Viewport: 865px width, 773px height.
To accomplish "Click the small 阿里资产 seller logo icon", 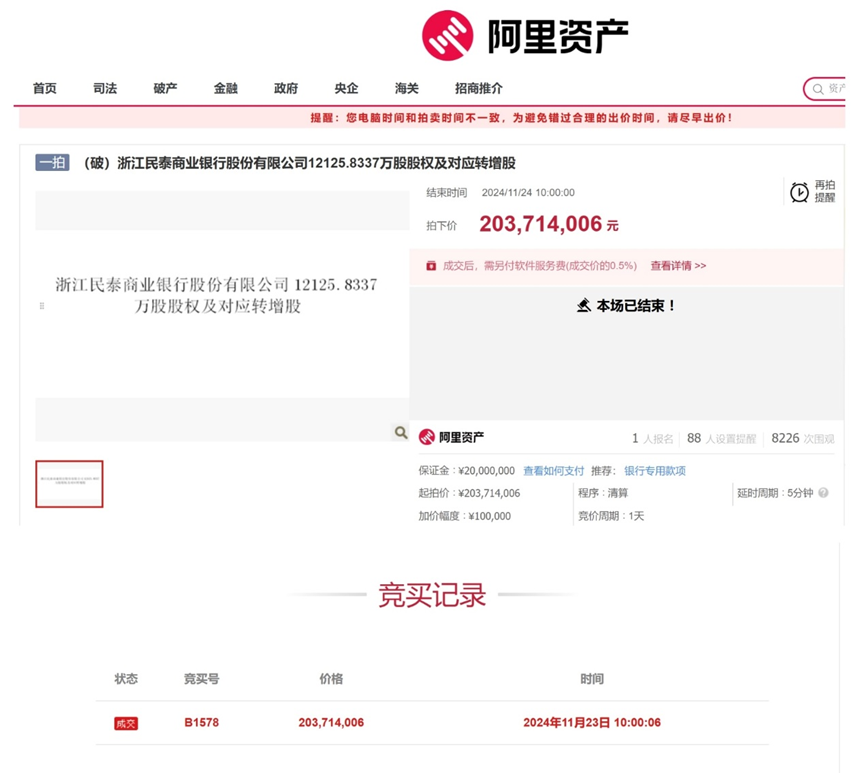I will point(426,437).
